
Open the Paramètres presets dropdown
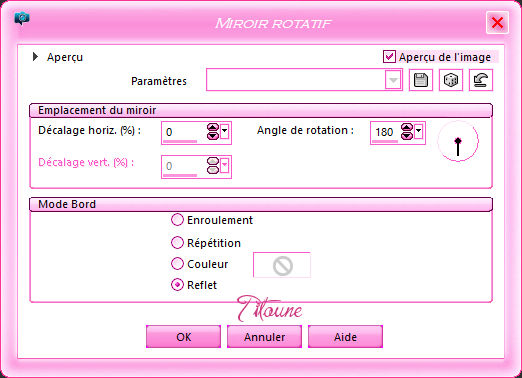coord(393,80)
